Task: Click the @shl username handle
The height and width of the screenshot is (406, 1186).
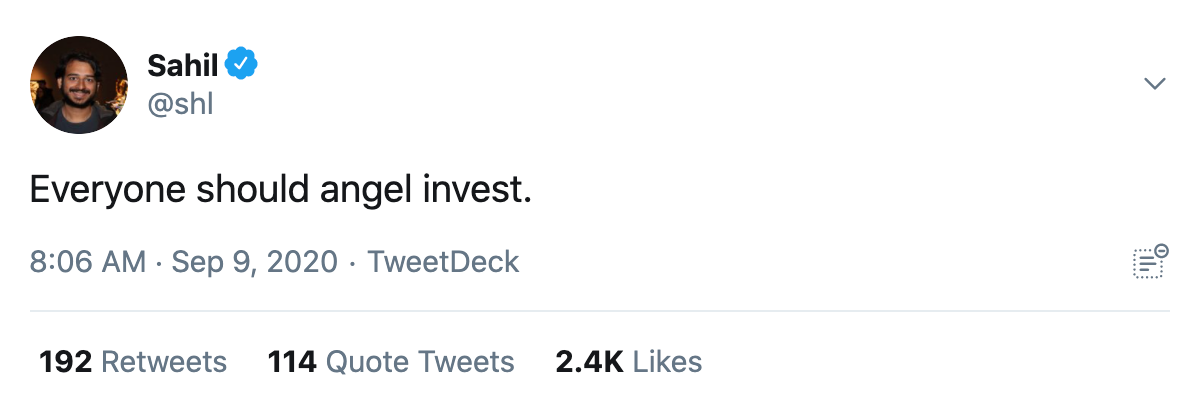Action: point(180,104)
